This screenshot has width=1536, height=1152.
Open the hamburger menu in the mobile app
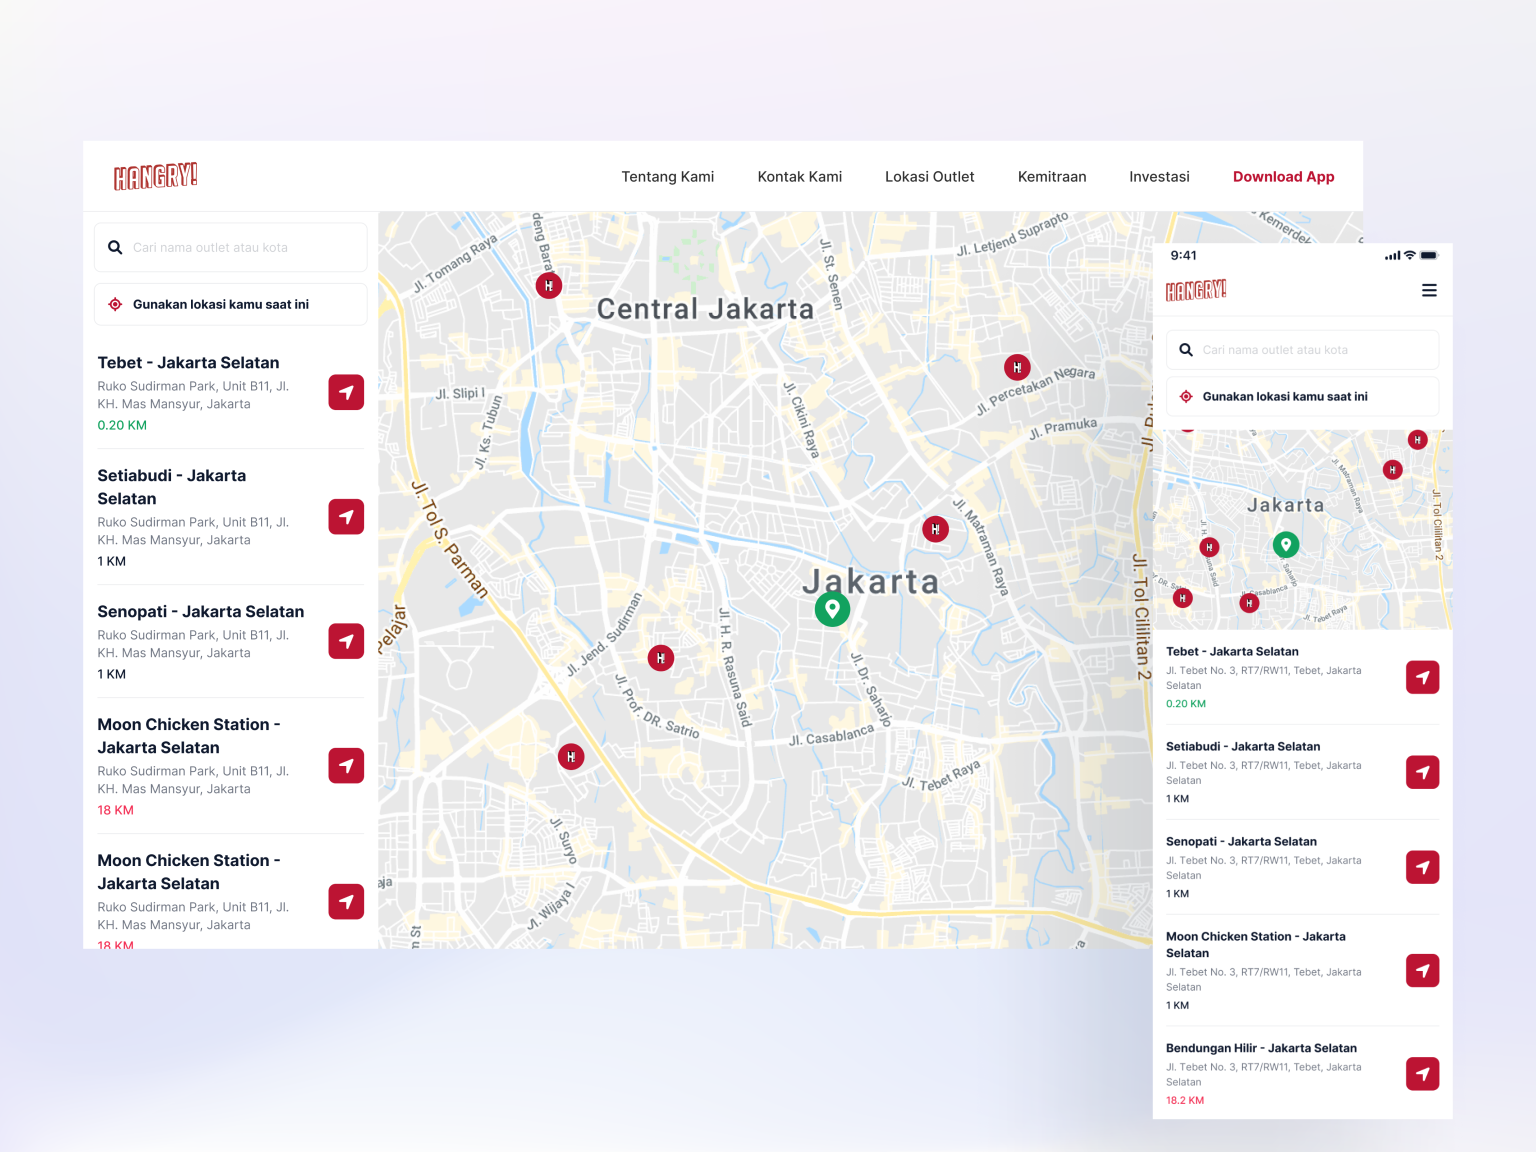[1428, 290]
